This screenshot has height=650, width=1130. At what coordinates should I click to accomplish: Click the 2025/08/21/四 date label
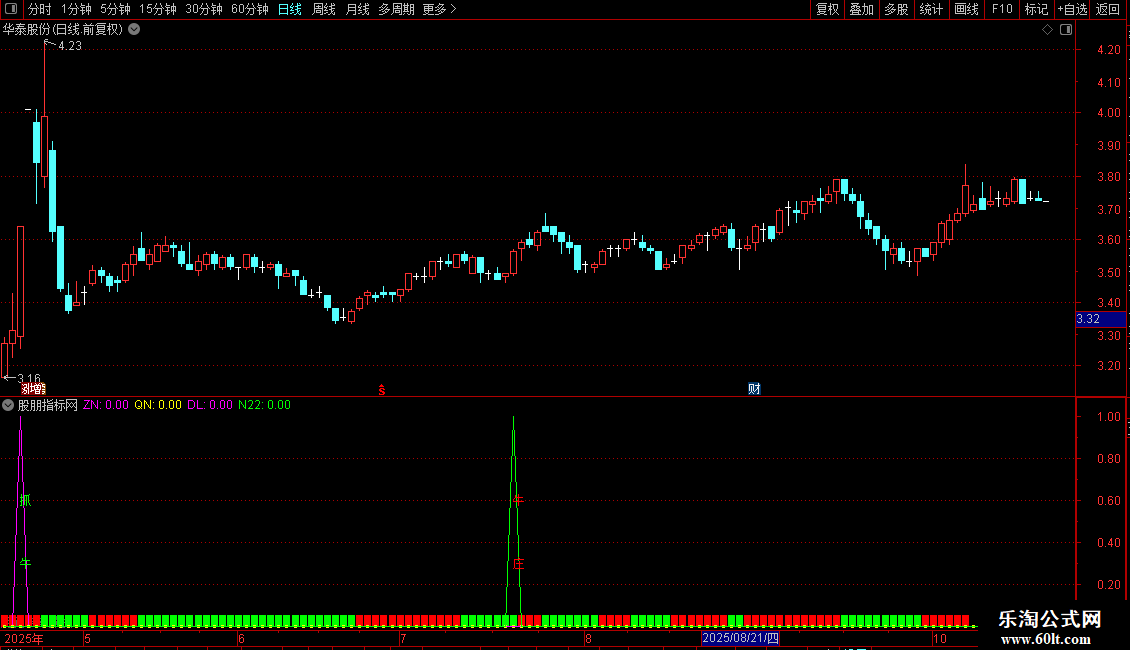point(740,638)
